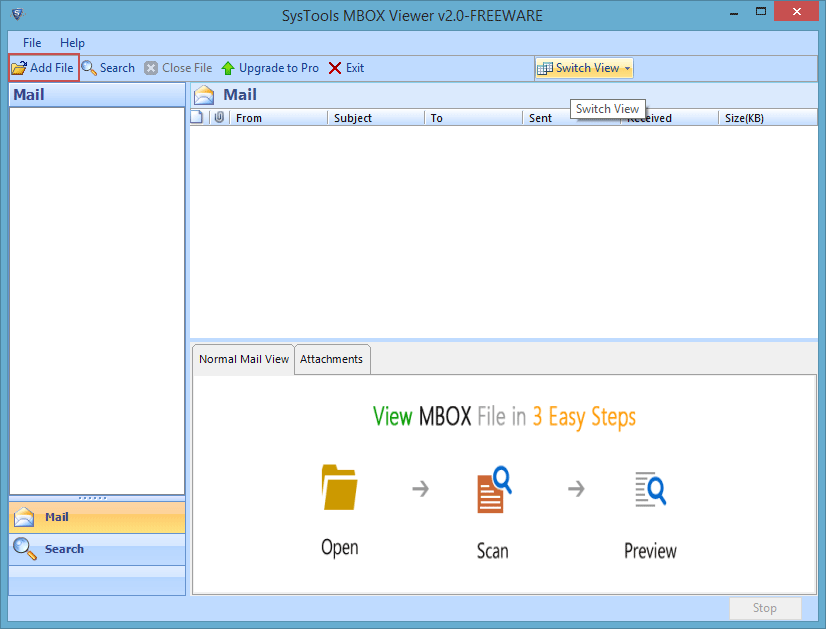
Task: Select the Mail pane in left sidebar bottom
Action: tap(97, 517)
